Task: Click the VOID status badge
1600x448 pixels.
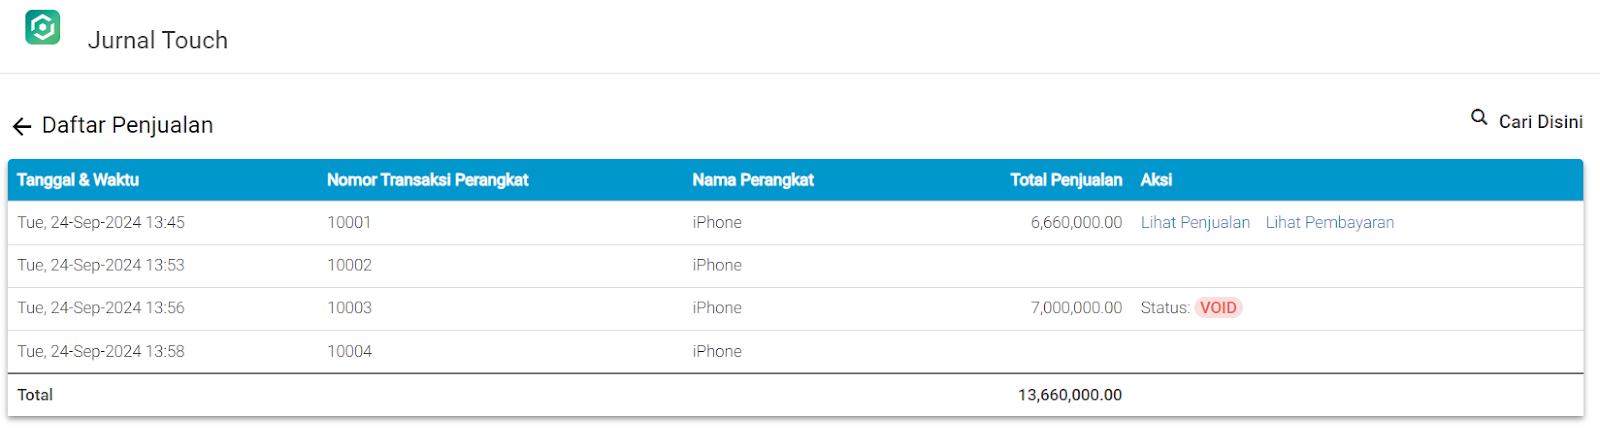Action: click(x=1218, y=308)
